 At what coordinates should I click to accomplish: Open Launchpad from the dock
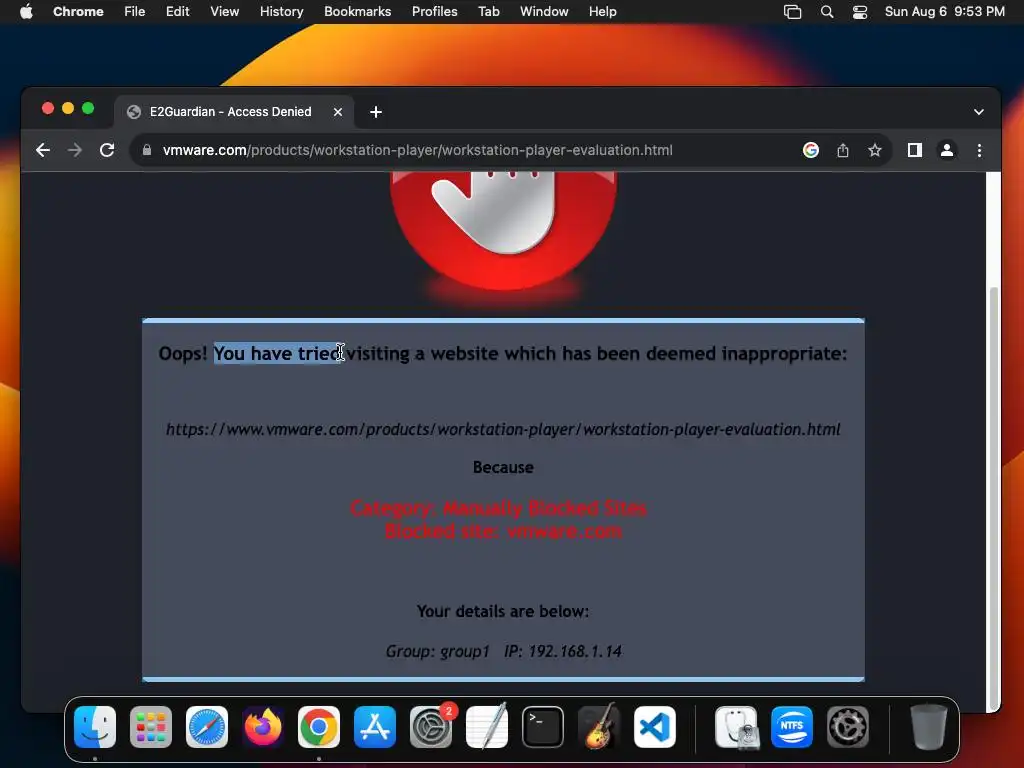pyautogui.click(x=151, y=727)
